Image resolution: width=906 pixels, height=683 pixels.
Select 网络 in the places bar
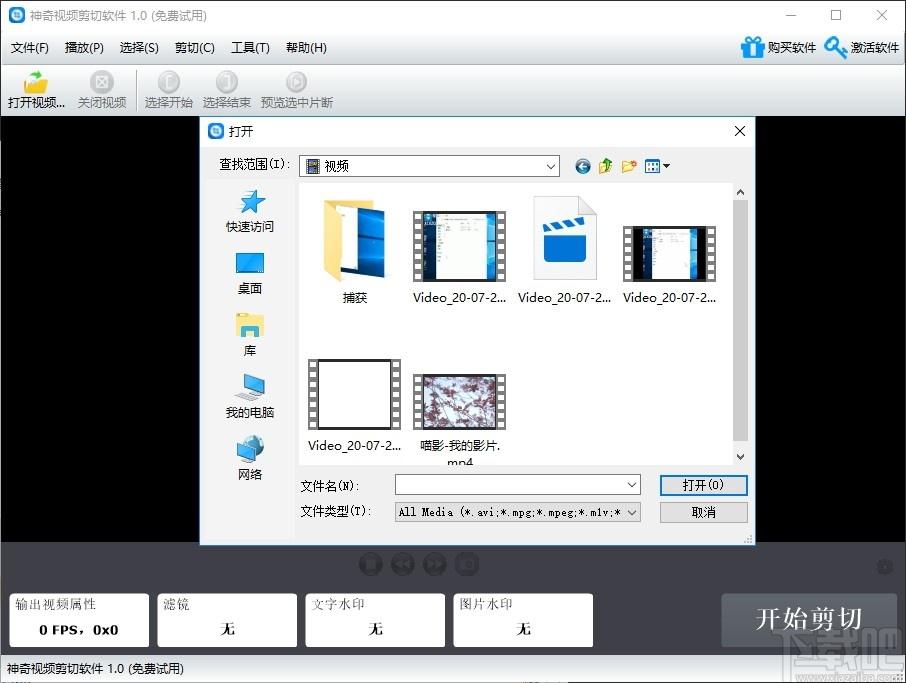coord(250,459)
